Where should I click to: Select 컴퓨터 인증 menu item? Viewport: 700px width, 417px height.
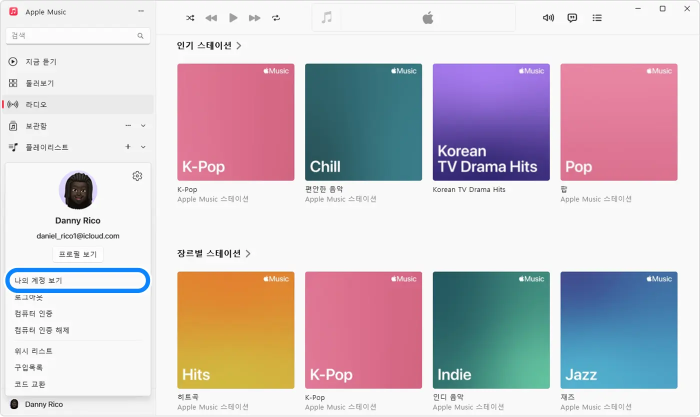point(33,313)
